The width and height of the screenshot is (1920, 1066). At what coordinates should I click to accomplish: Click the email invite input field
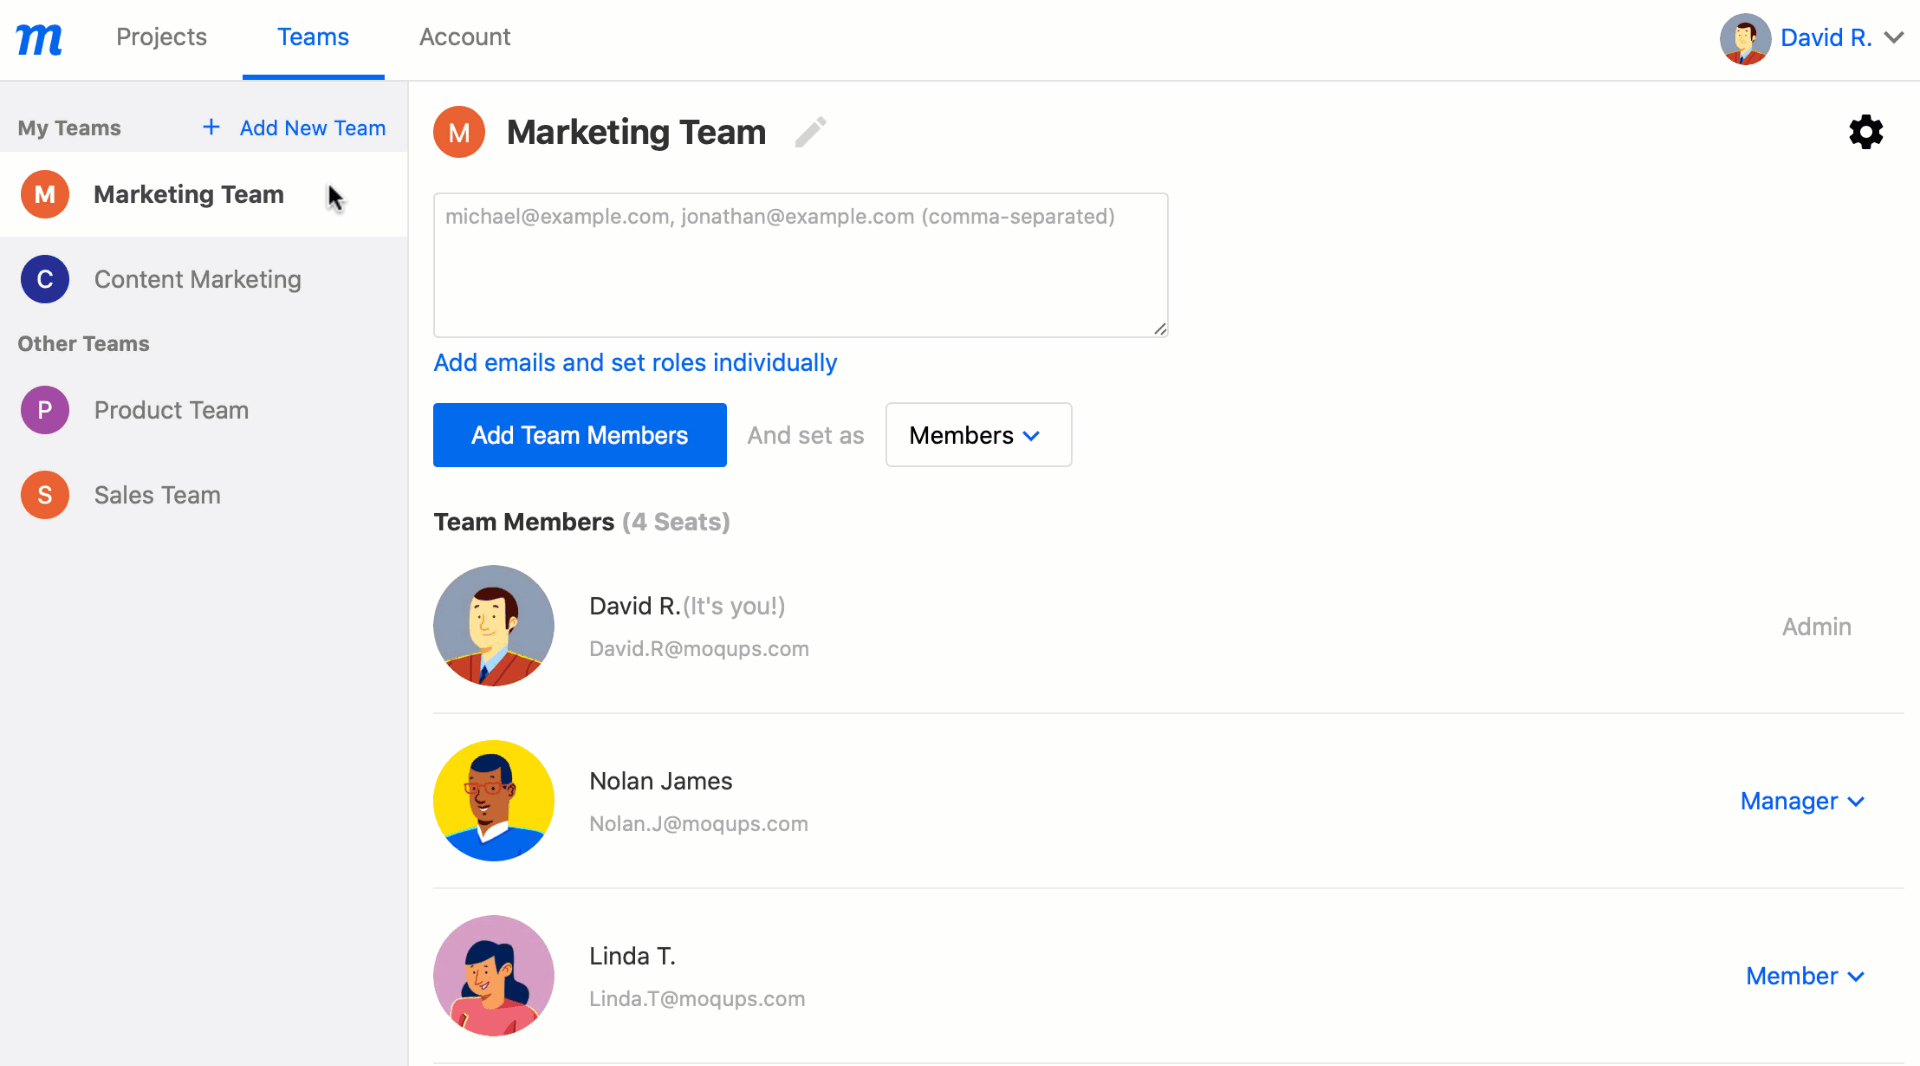tap(800, 264)
